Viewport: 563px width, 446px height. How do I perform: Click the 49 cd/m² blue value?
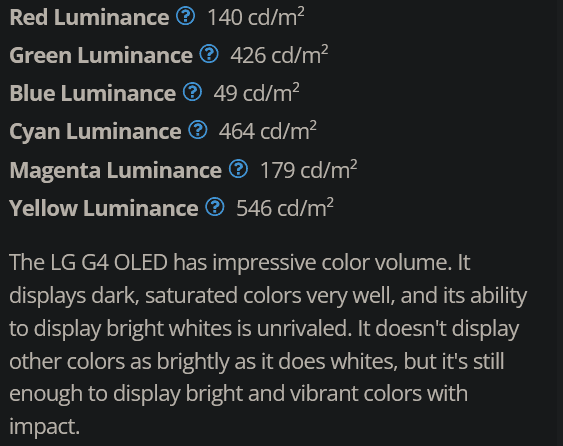tap(257, 93)
